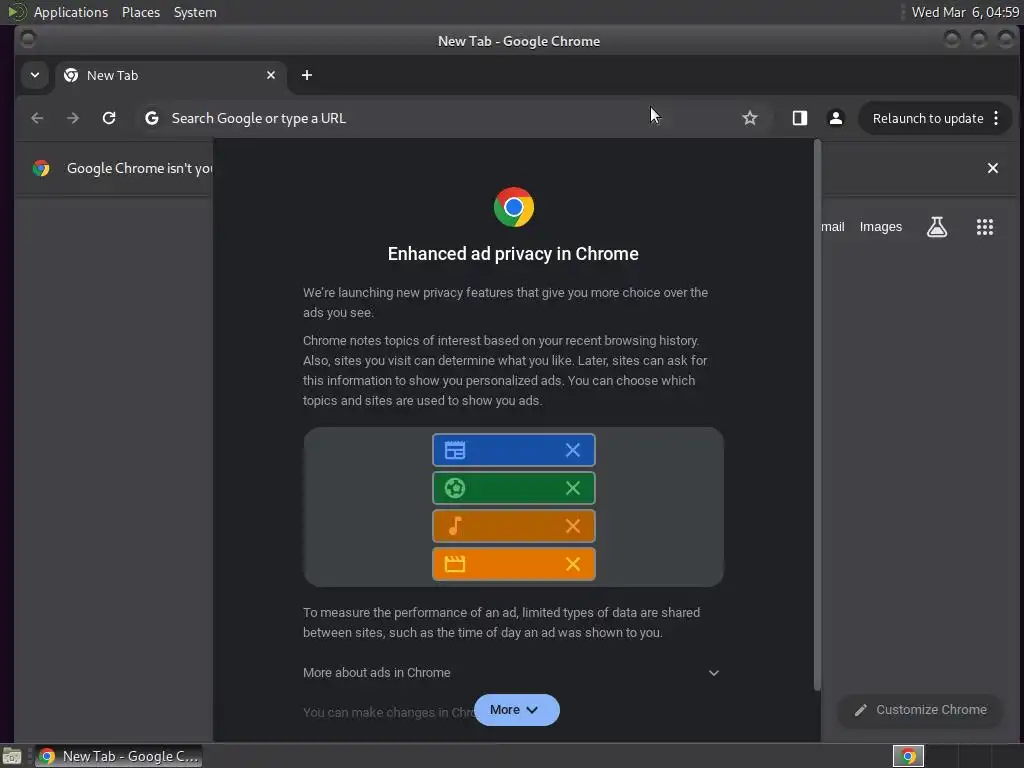Image resolution: width=1024 pixels, height=768 pixels.
Task: Open the Applications menu
Action: click(x=71, y=12)
